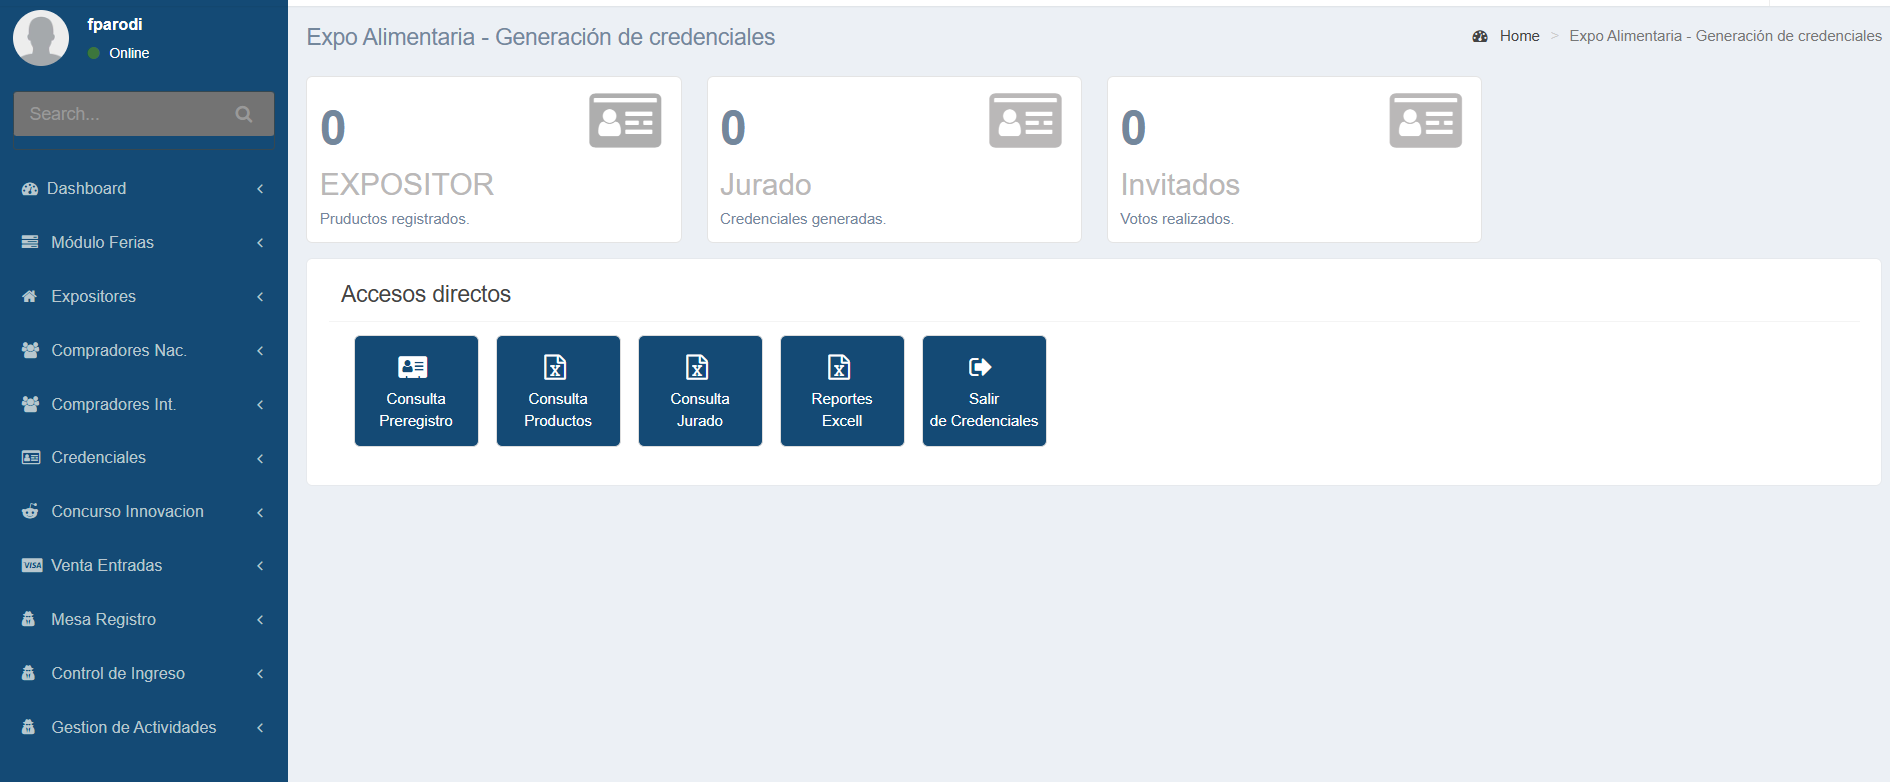
Task: Click the Credenciales sidebar ID card icon
Action: coord(31,458)
